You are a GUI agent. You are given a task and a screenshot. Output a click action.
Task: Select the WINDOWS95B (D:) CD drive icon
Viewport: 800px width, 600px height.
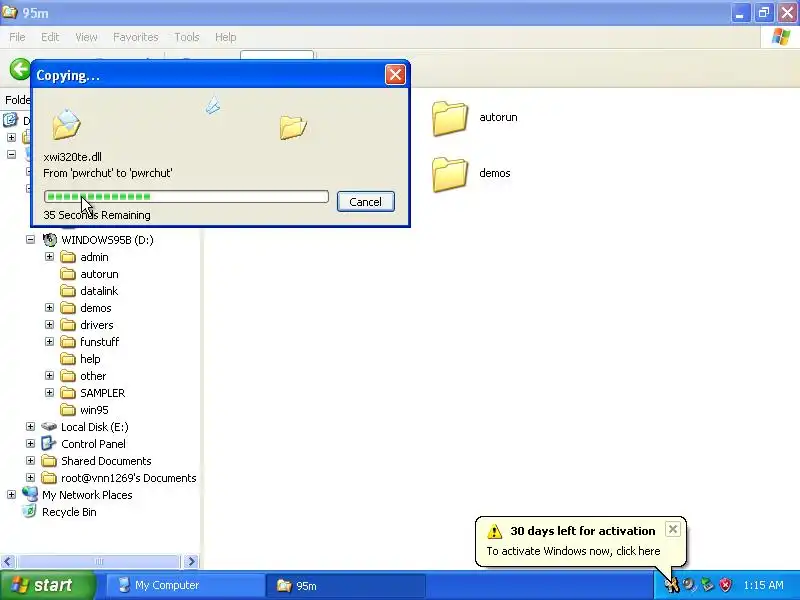(x=49, y=239)
